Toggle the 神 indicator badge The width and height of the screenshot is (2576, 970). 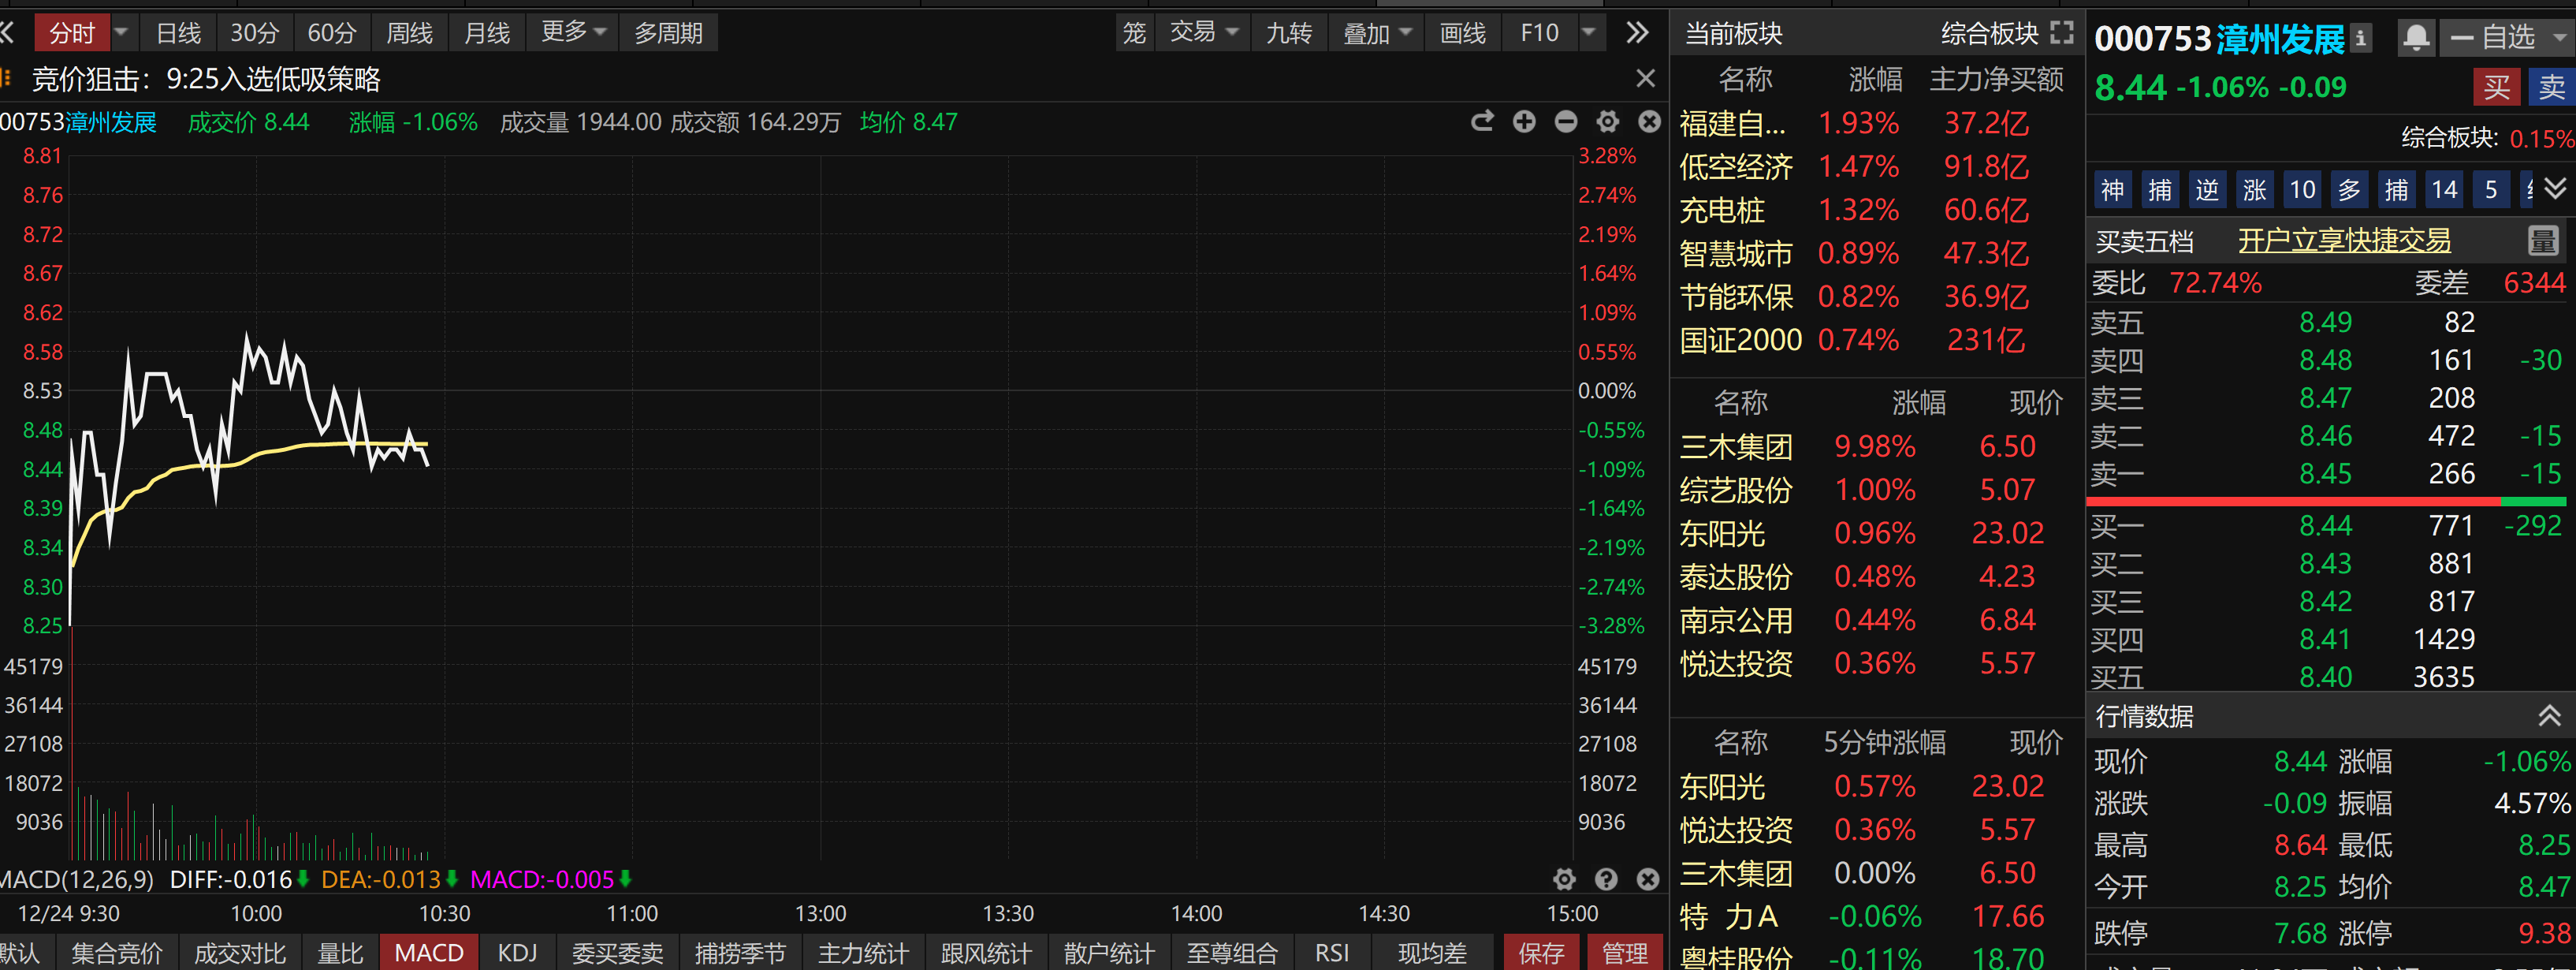coord(2112,190)
